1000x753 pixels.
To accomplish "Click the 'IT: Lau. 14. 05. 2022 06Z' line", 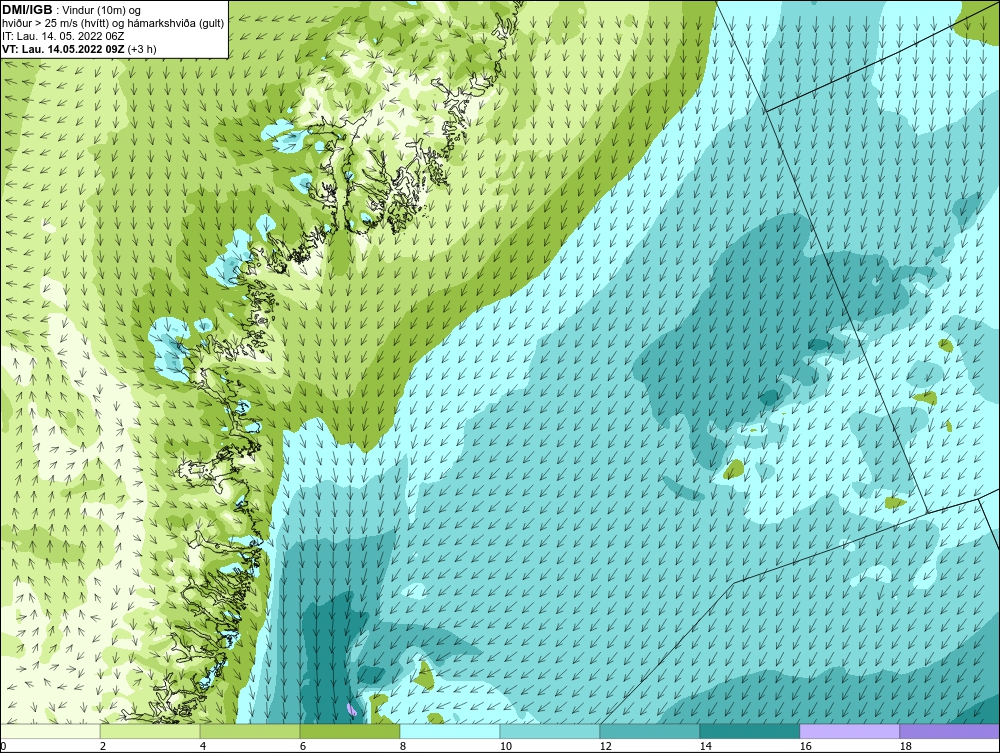I will tap(63, 36).
